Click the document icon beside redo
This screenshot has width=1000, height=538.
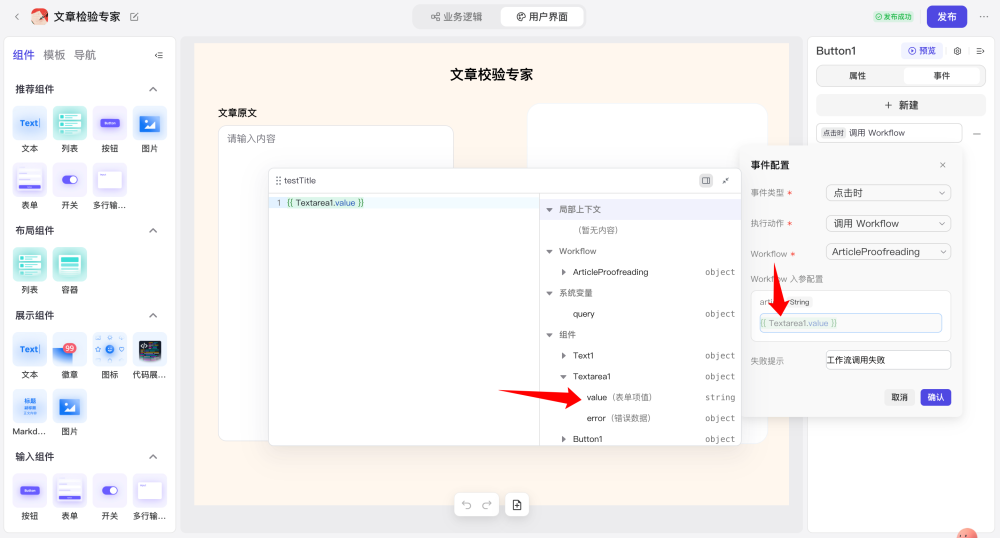(x=517, y=505)
